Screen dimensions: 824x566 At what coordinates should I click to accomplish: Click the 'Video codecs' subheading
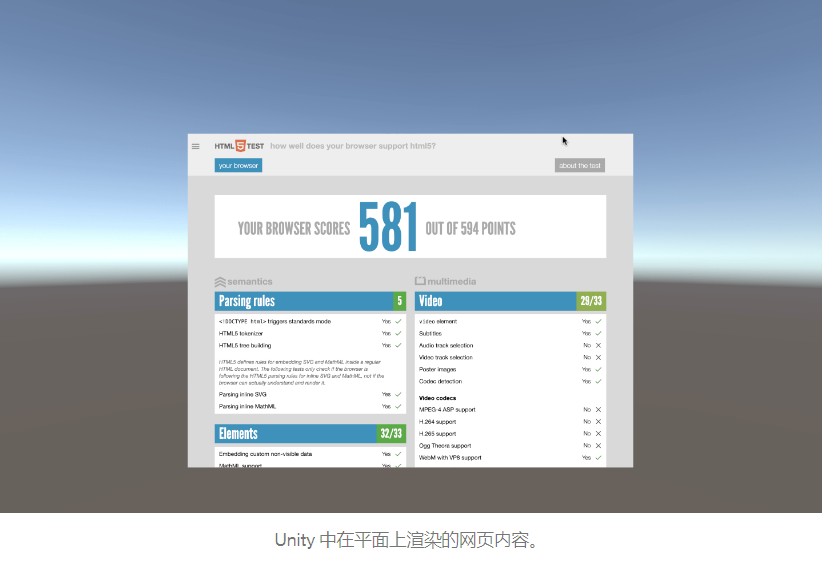coord(437,398)
